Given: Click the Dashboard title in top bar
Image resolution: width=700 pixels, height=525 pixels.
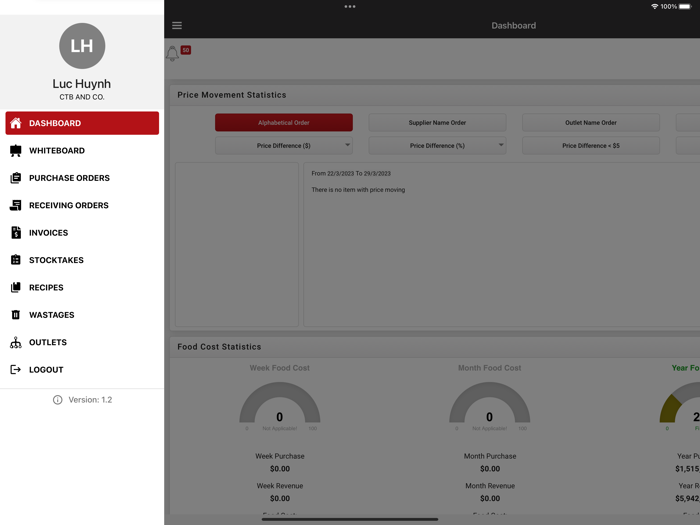Looking at the screenshot, I should pos(514,25).
